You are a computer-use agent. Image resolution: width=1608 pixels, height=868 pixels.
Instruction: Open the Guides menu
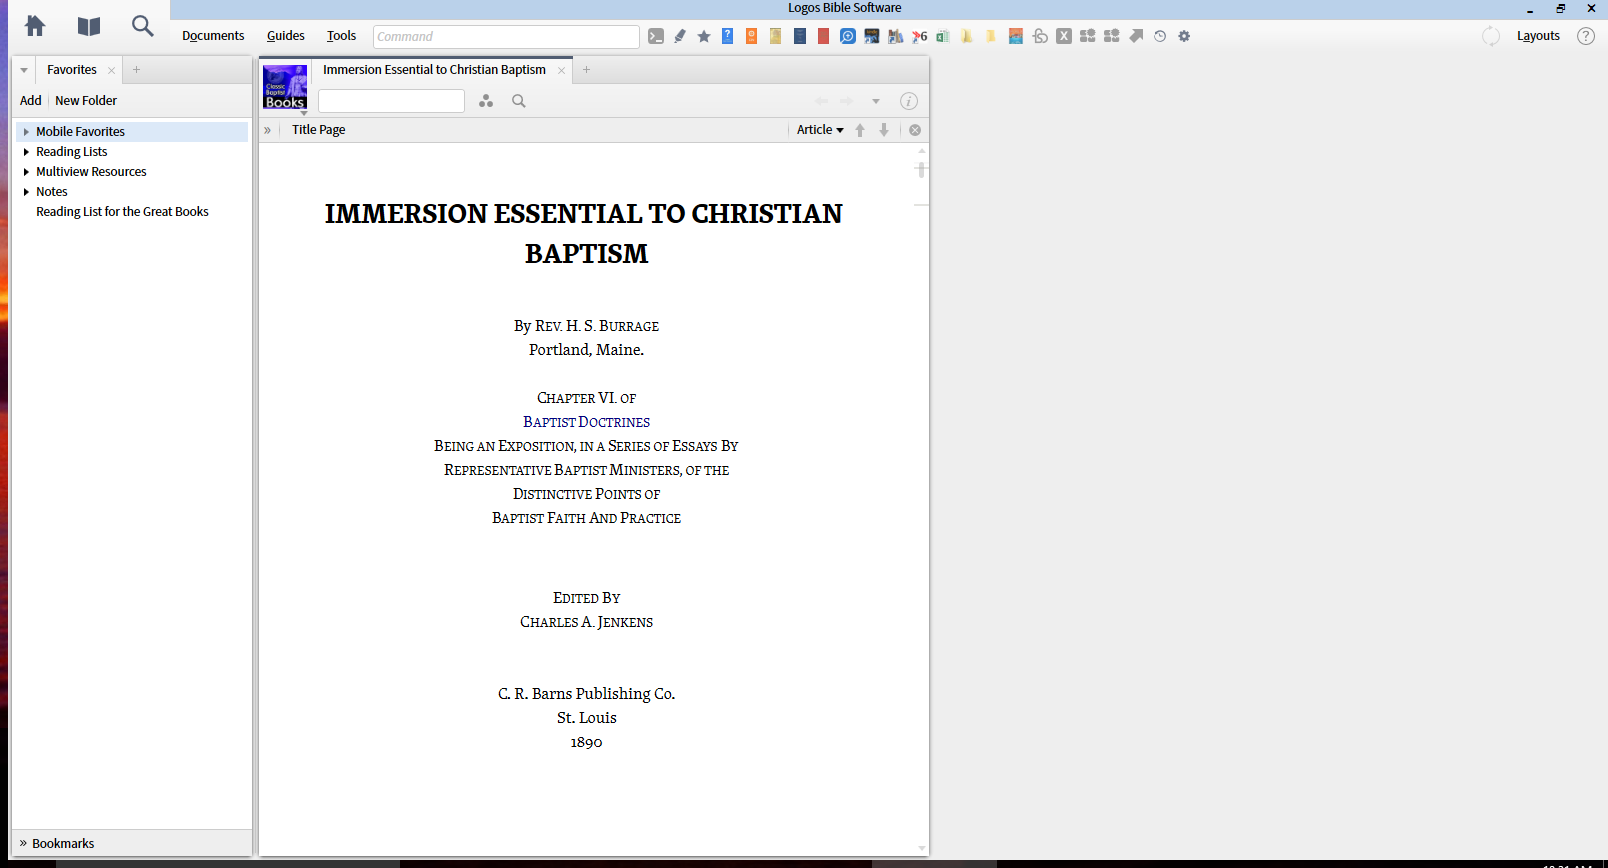(286, 36)
